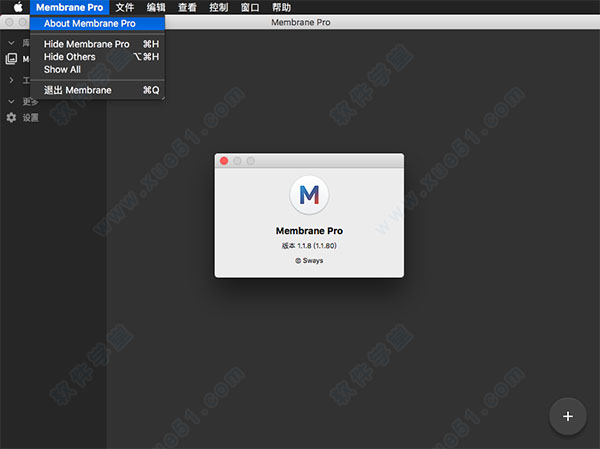Click the Membrane Pro window title
Viewport: 600px width, 449px height.
pos(301,23)
